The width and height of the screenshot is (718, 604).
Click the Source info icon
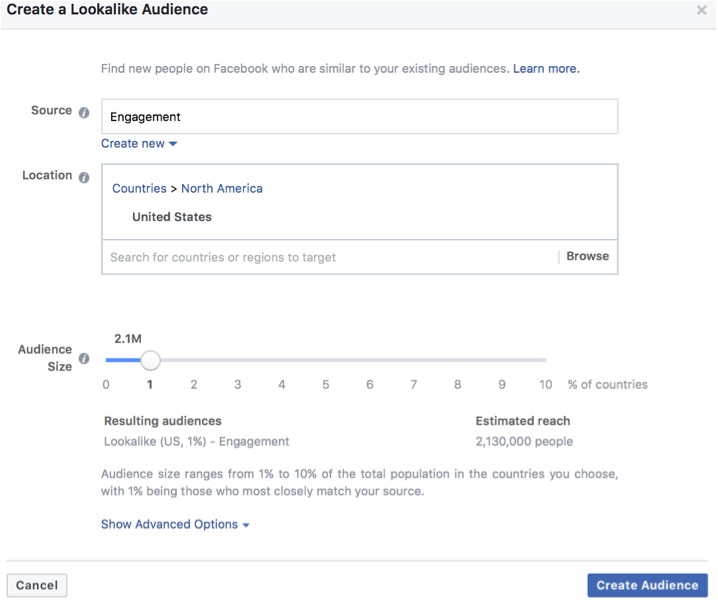(84, 112)
